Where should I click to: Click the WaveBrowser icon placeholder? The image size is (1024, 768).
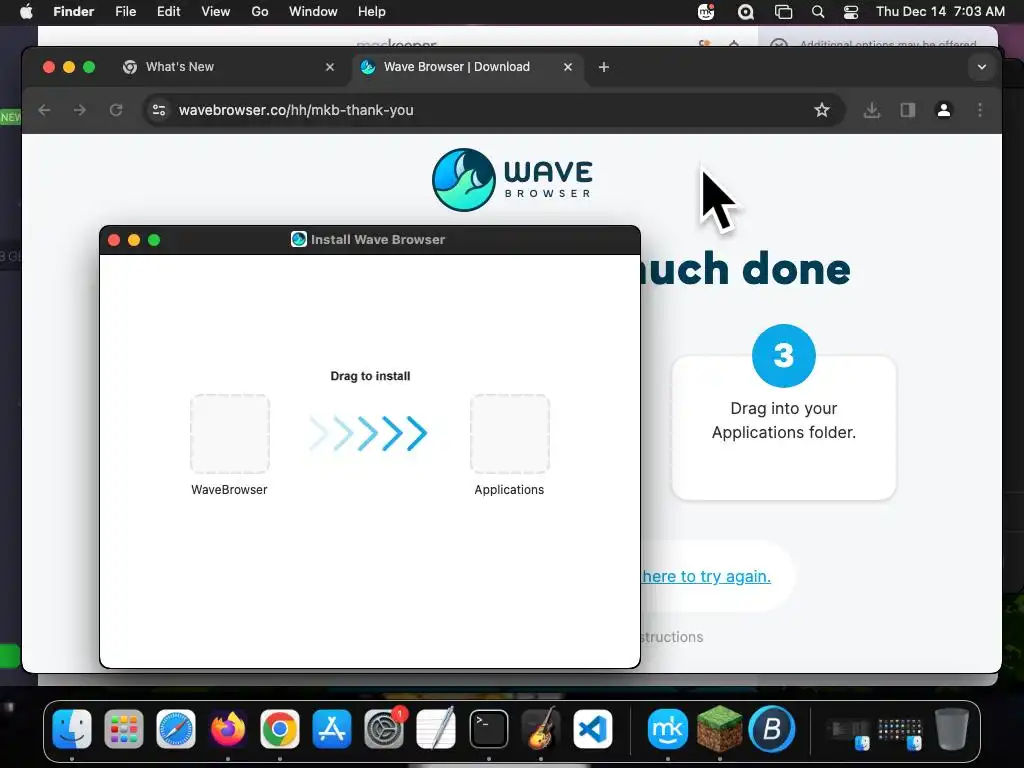point(230,434)
